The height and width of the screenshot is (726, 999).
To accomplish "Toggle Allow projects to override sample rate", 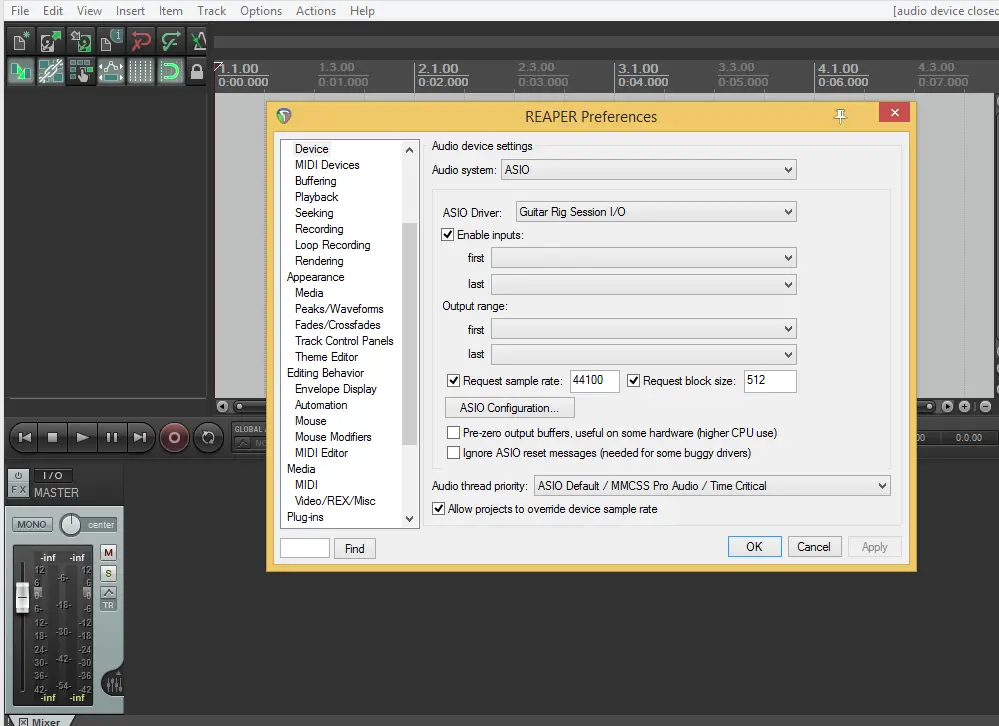I will (x=438, y=509).
